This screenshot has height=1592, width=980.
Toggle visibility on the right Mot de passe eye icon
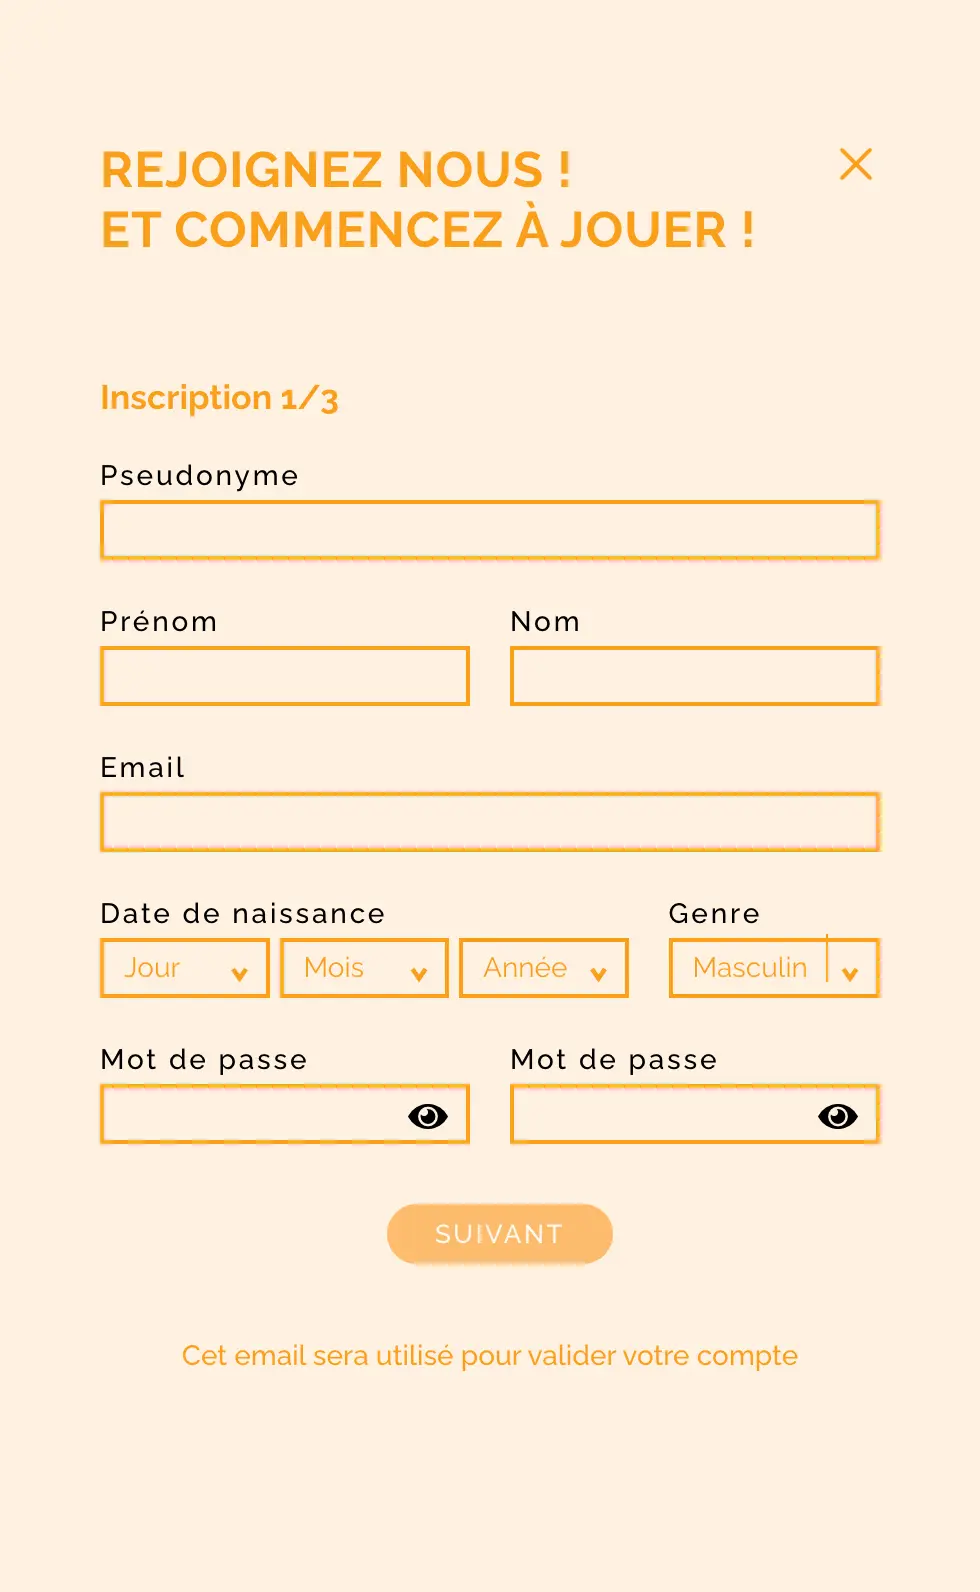pos(836,1114)
